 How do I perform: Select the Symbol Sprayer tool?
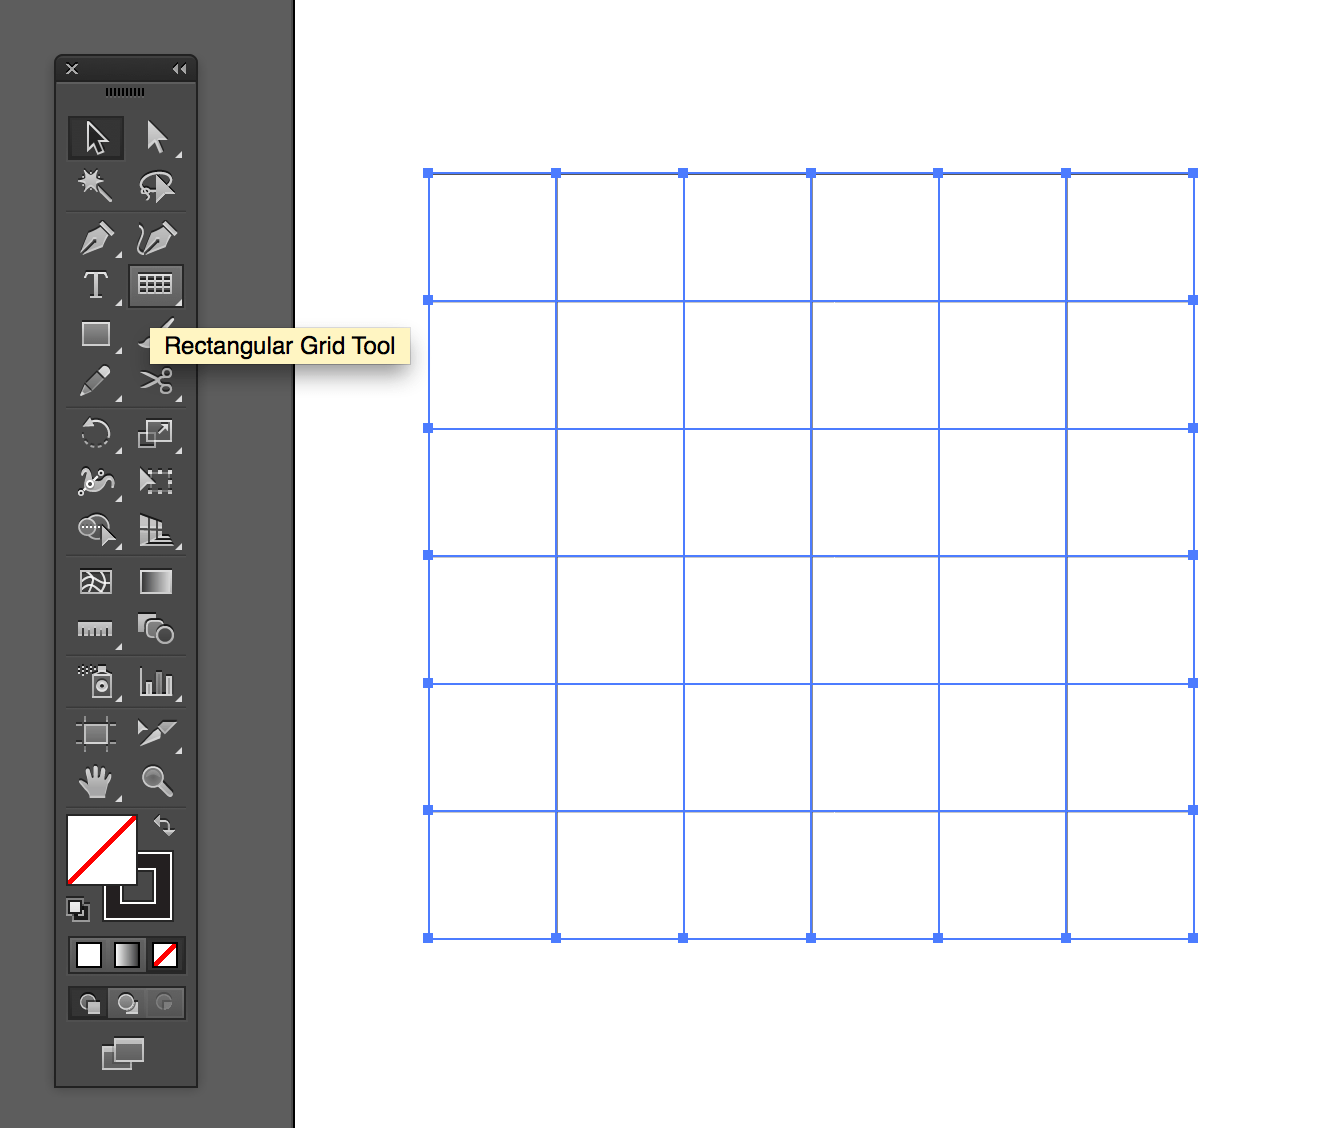96,682
